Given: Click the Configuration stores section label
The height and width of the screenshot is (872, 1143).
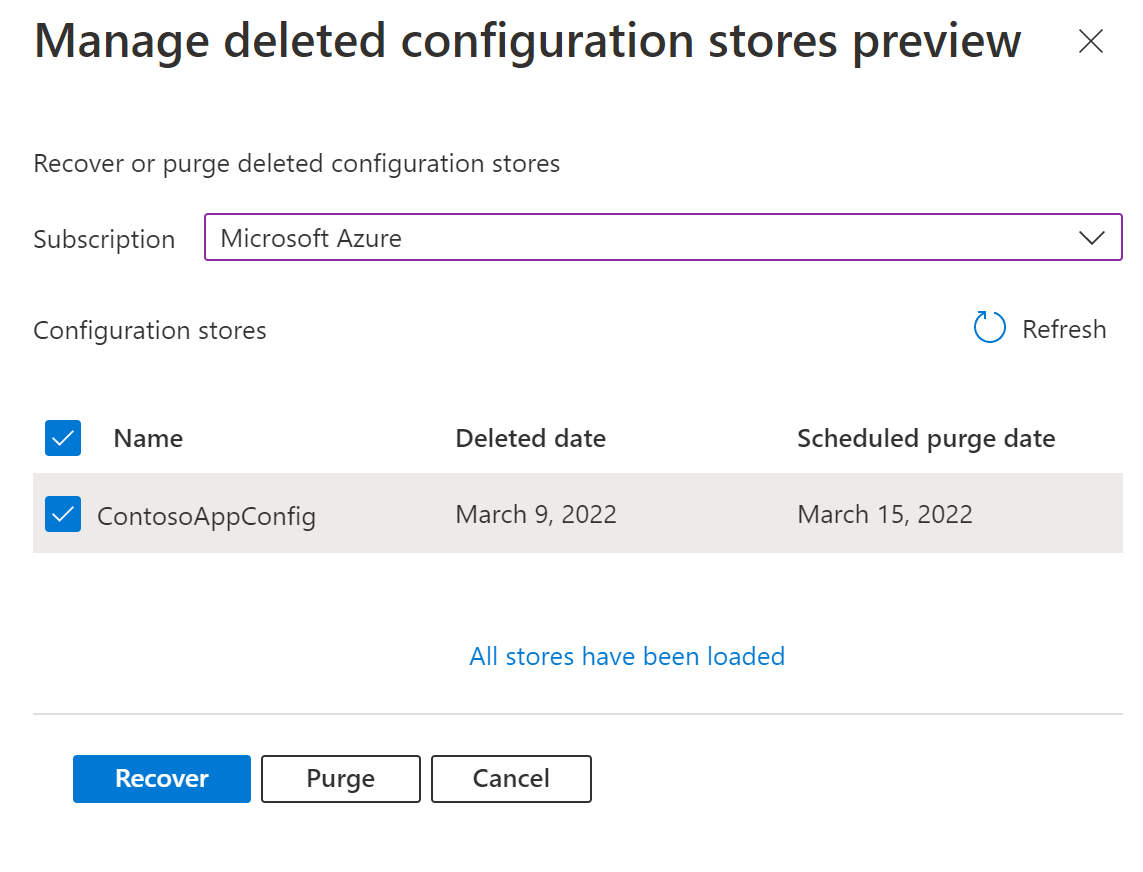Looking at the screenshot, I should [x=150, y=330].
